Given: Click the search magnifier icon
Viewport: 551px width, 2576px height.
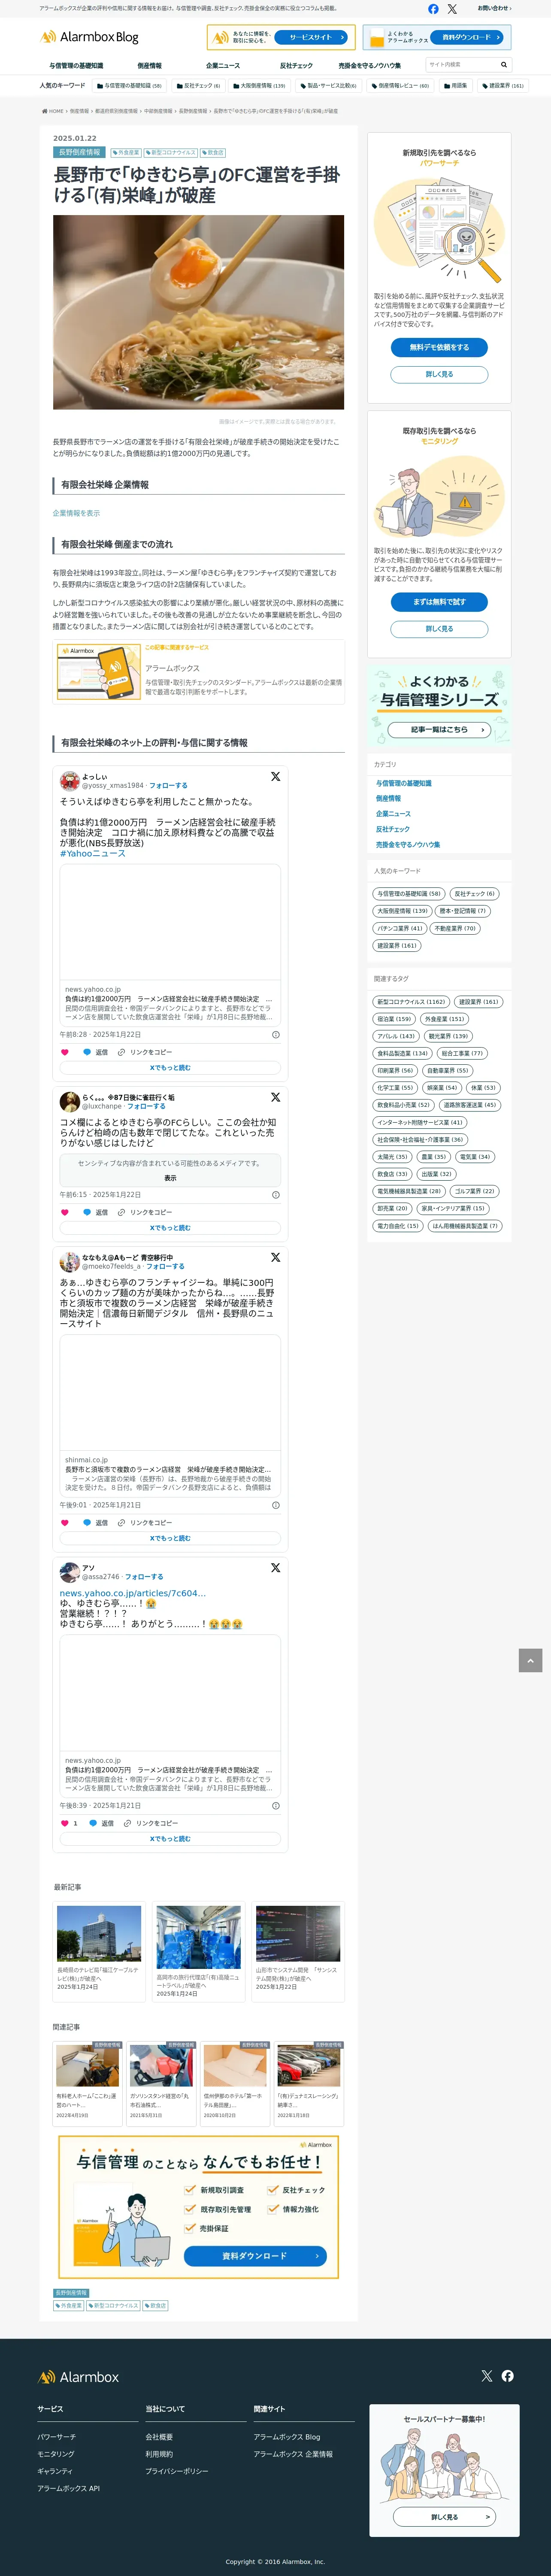Looking at the screenshot, I should pos(503,64).
